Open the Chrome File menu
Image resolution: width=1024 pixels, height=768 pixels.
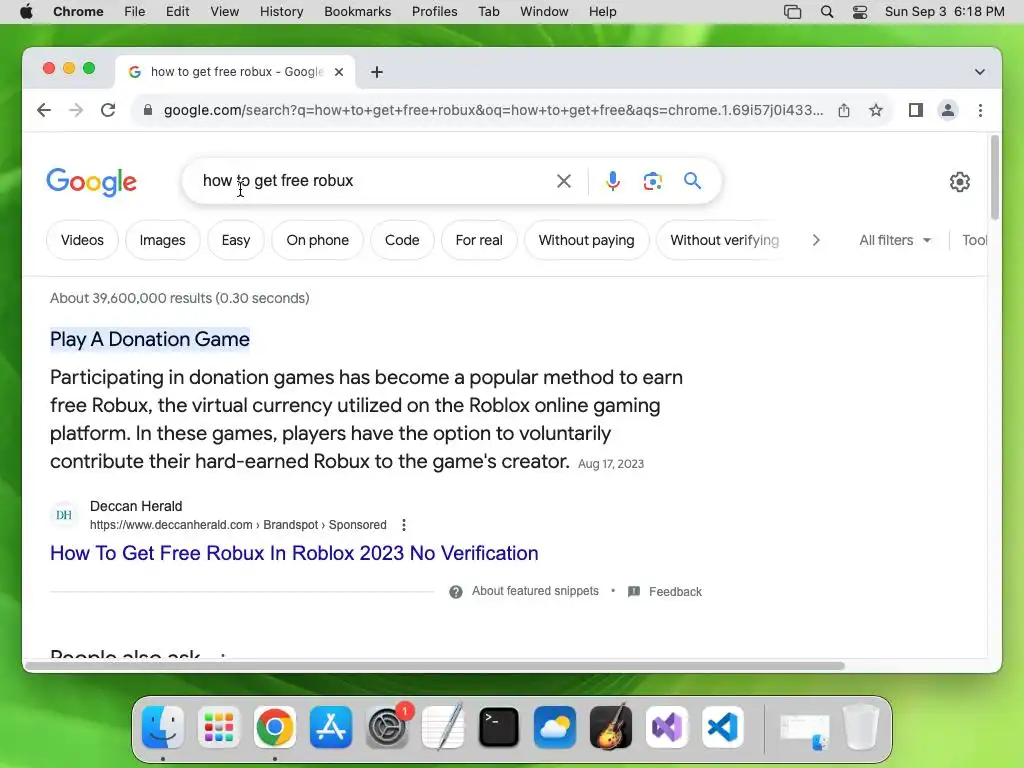[135, 12]
